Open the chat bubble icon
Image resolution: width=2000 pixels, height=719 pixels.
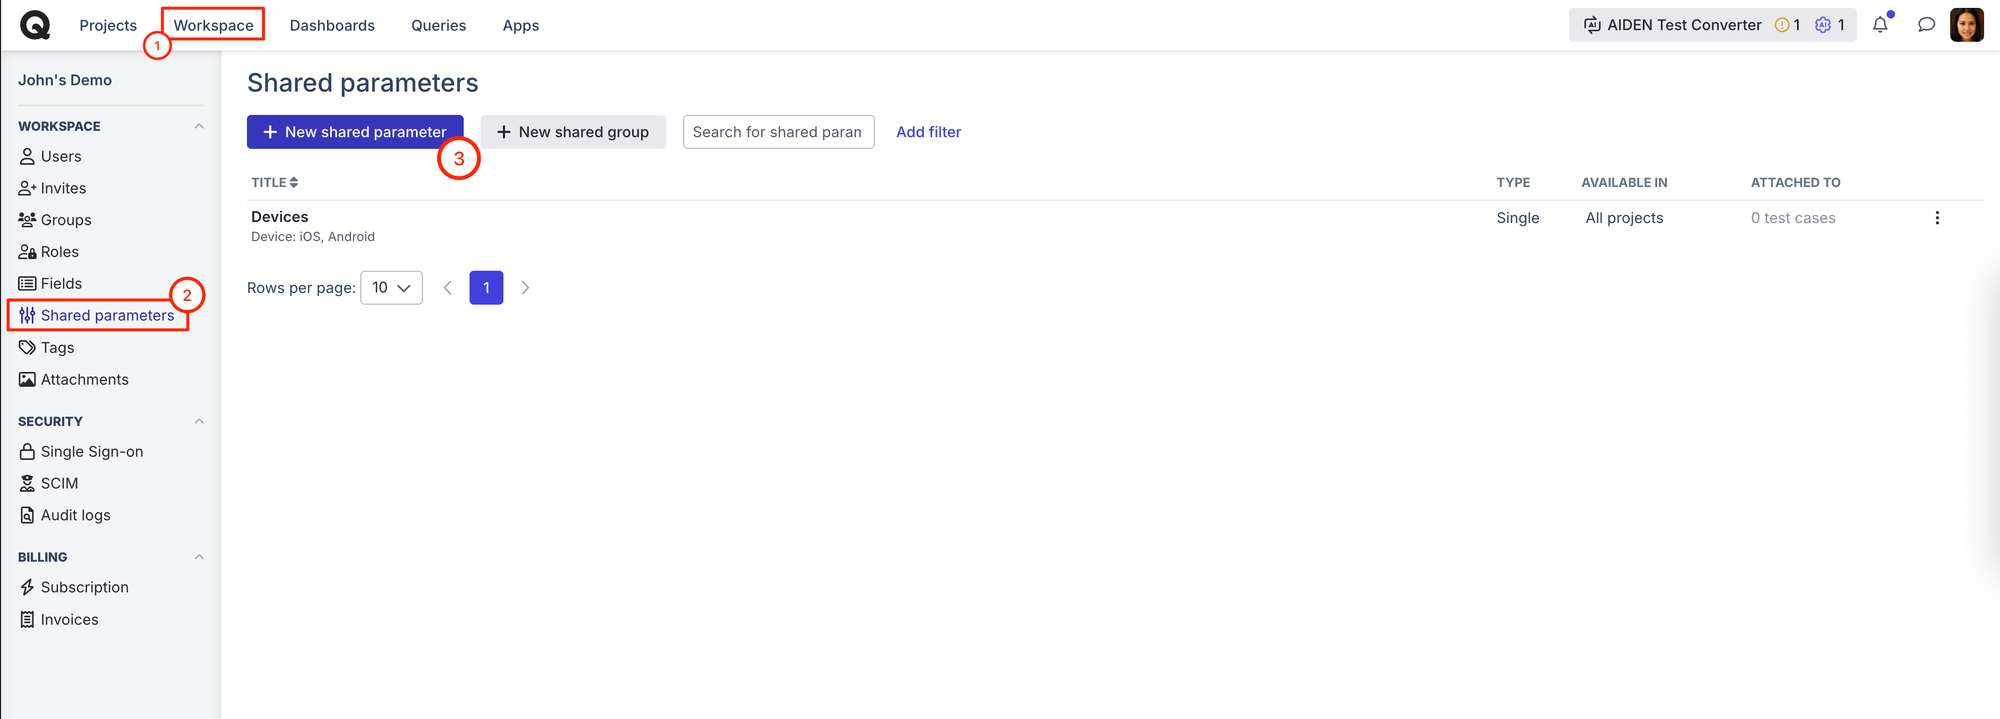tap(1926, 25)
